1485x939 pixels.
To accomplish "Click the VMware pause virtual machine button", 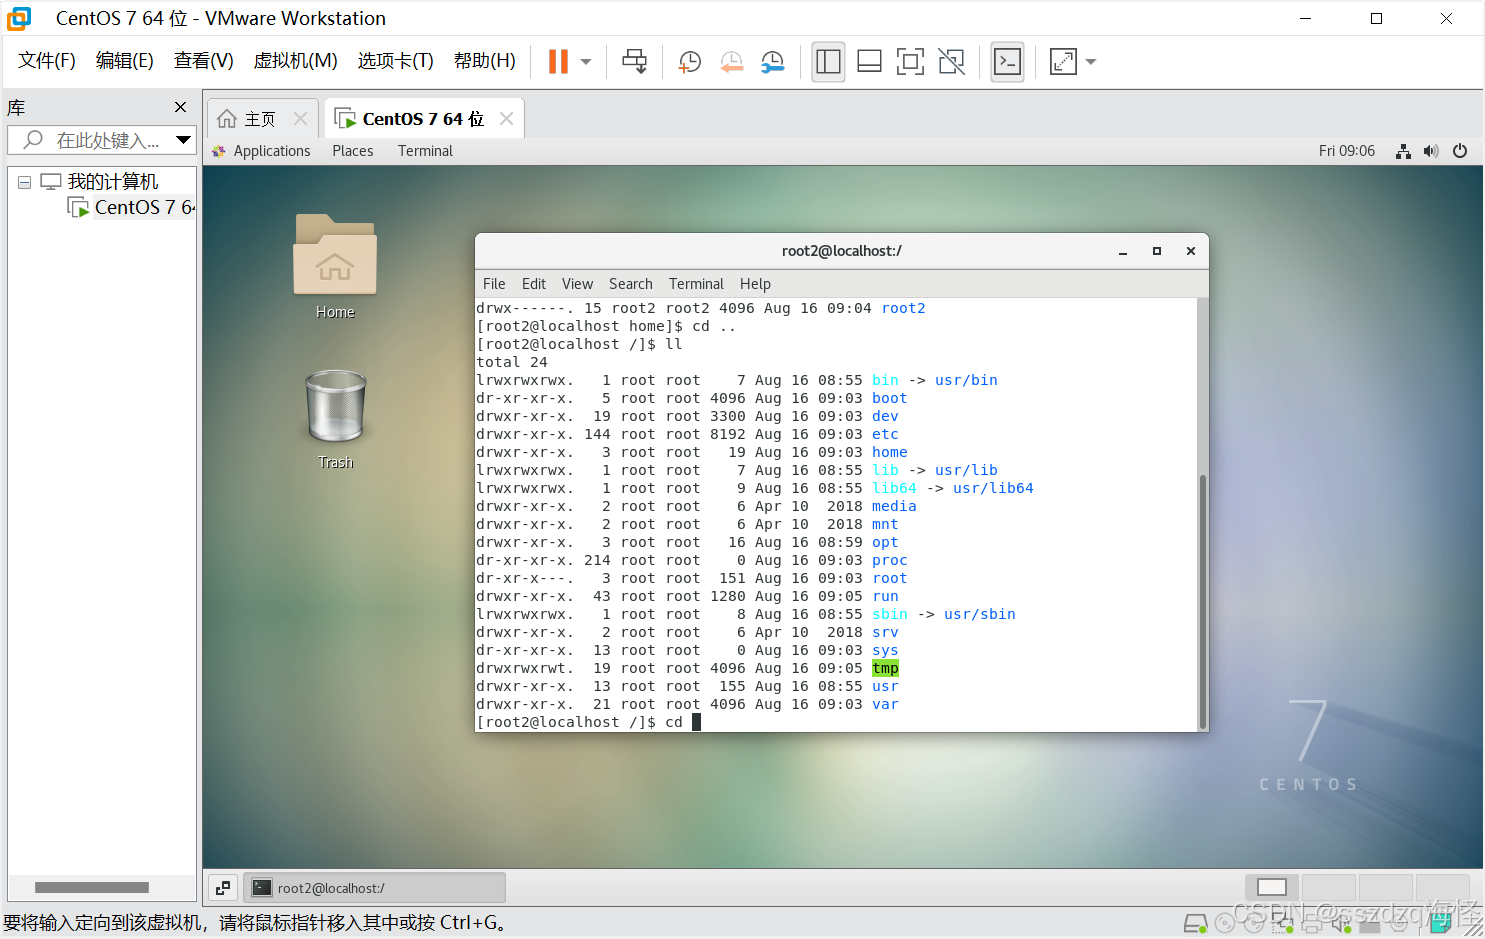I will [558, 62].
